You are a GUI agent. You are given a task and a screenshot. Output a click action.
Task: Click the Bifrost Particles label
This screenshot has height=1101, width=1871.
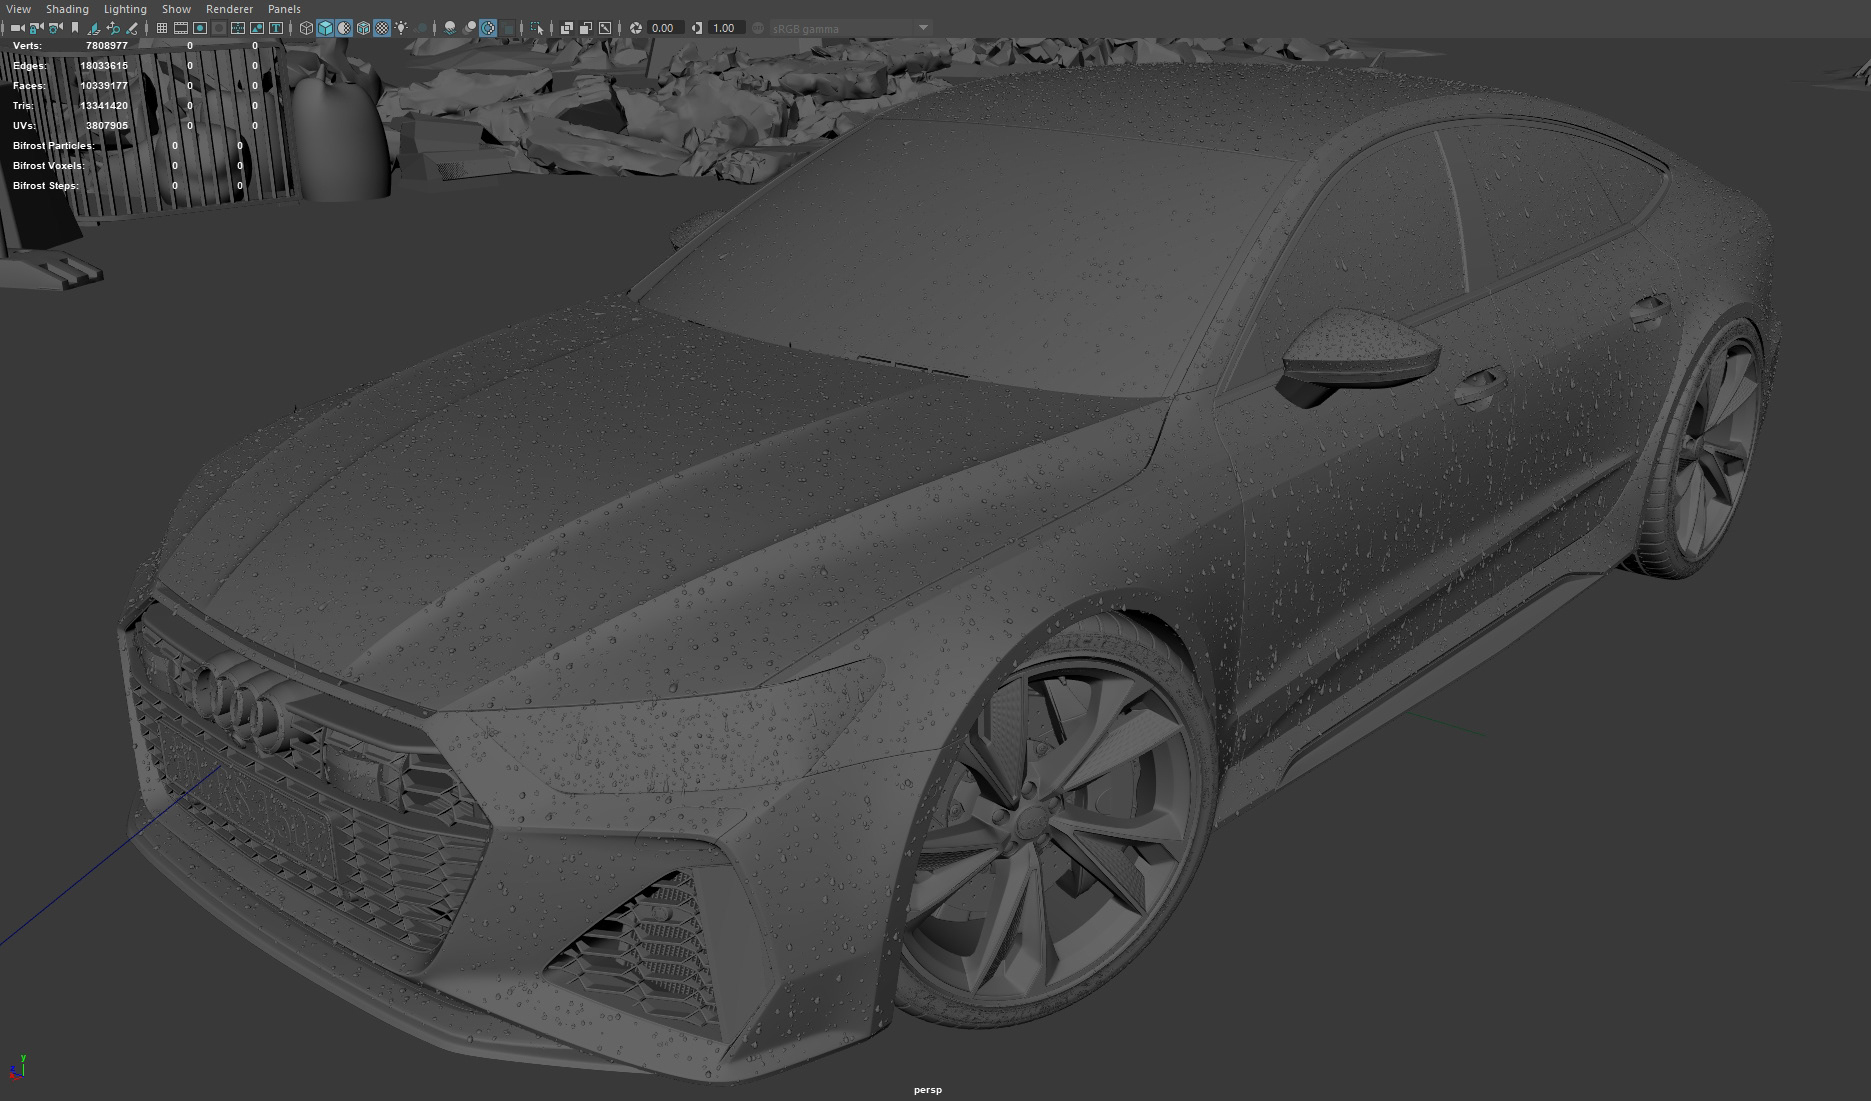(x=53, y=146)
